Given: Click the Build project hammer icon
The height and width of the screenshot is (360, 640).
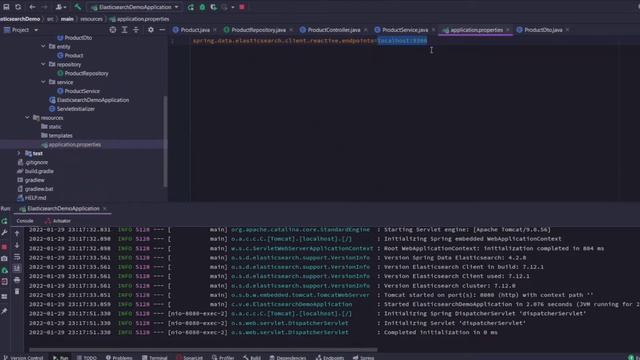Looking at the screenshot, I should pyautogui.click(x=78, y=7).
